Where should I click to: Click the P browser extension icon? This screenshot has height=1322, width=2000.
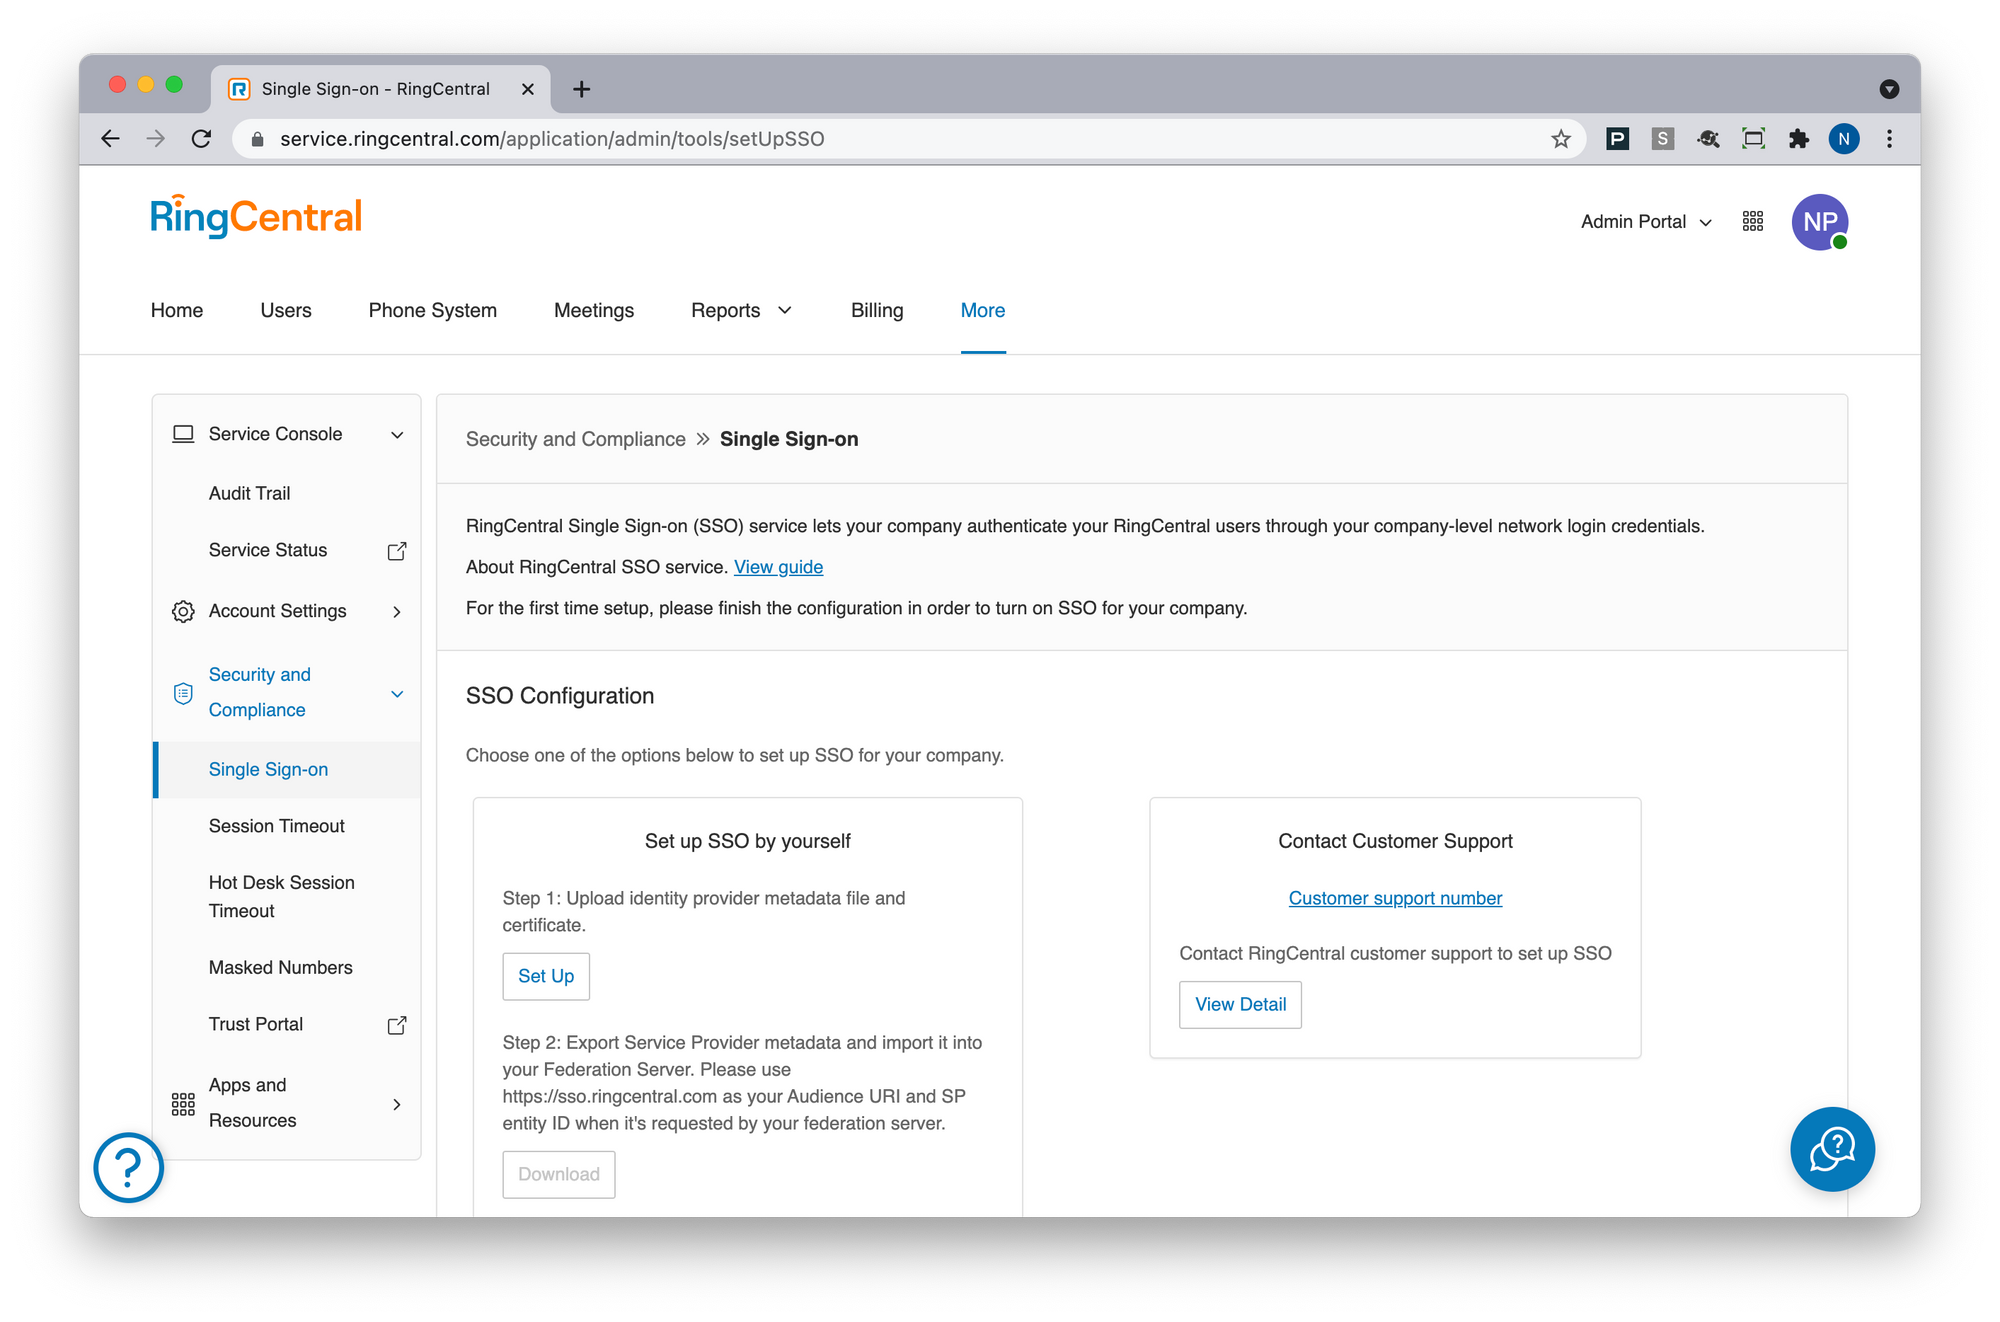click(1617, 139)
